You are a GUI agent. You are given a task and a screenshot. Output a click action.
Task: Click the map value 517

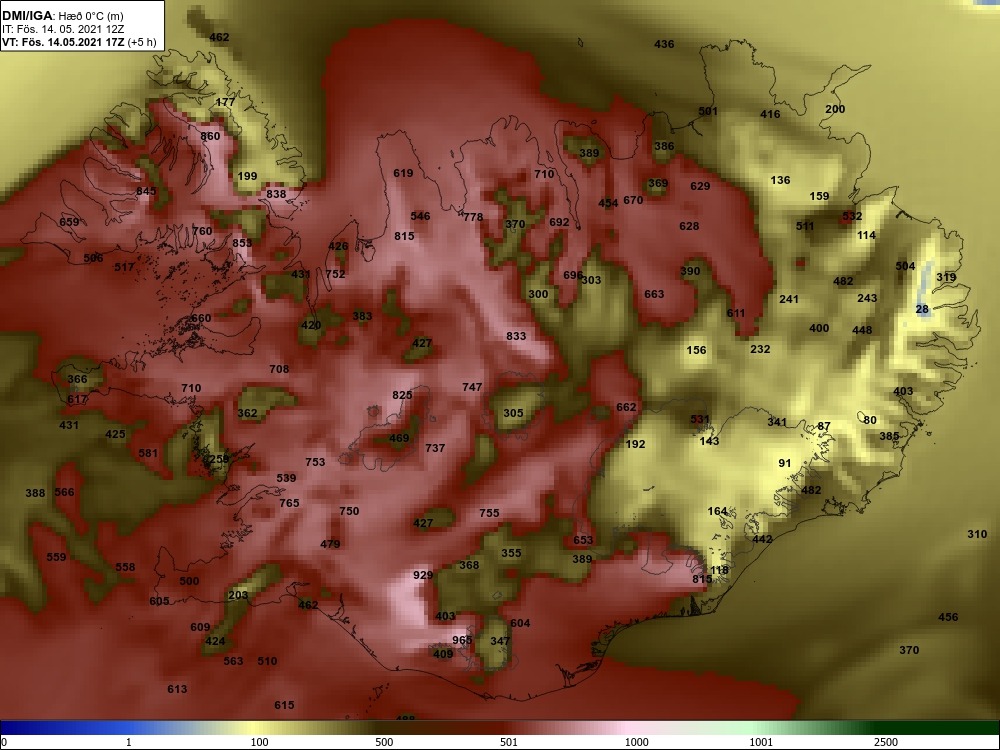pos(124,267)
